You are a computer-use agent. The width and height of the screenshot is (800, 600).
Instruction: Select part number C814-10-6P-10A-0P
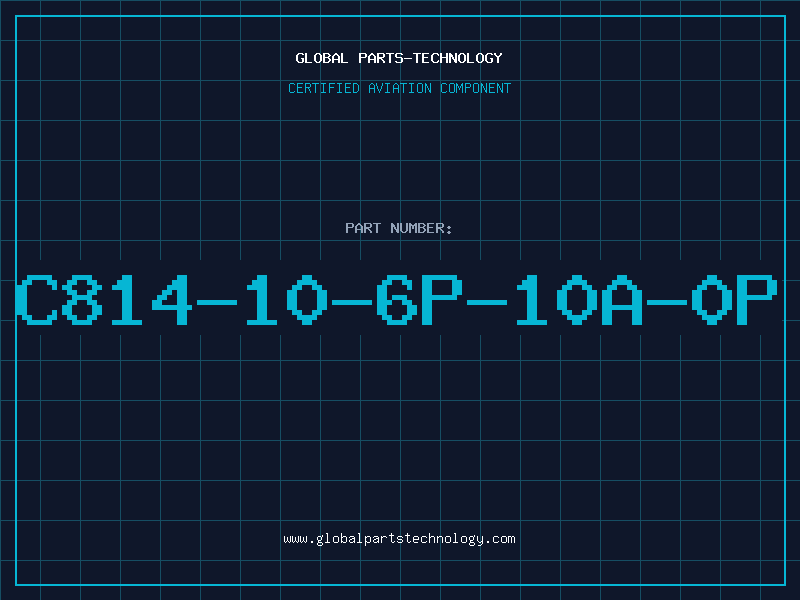pos(397,300)
